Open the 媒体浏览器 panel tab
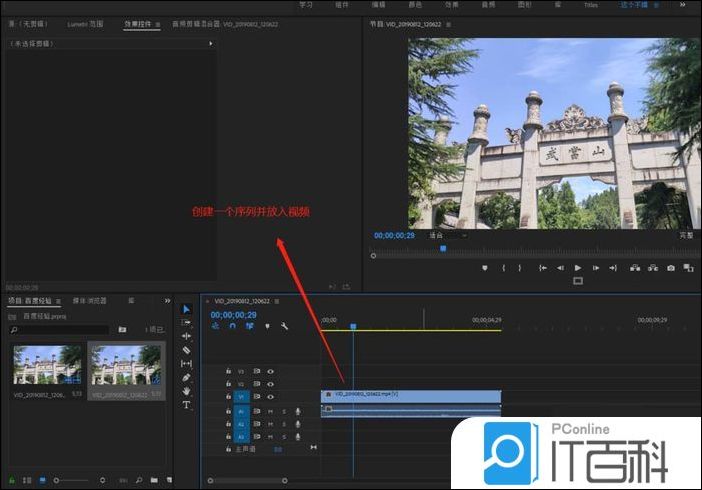The height and width of the screenshot is (490, 702). point(88,300)
